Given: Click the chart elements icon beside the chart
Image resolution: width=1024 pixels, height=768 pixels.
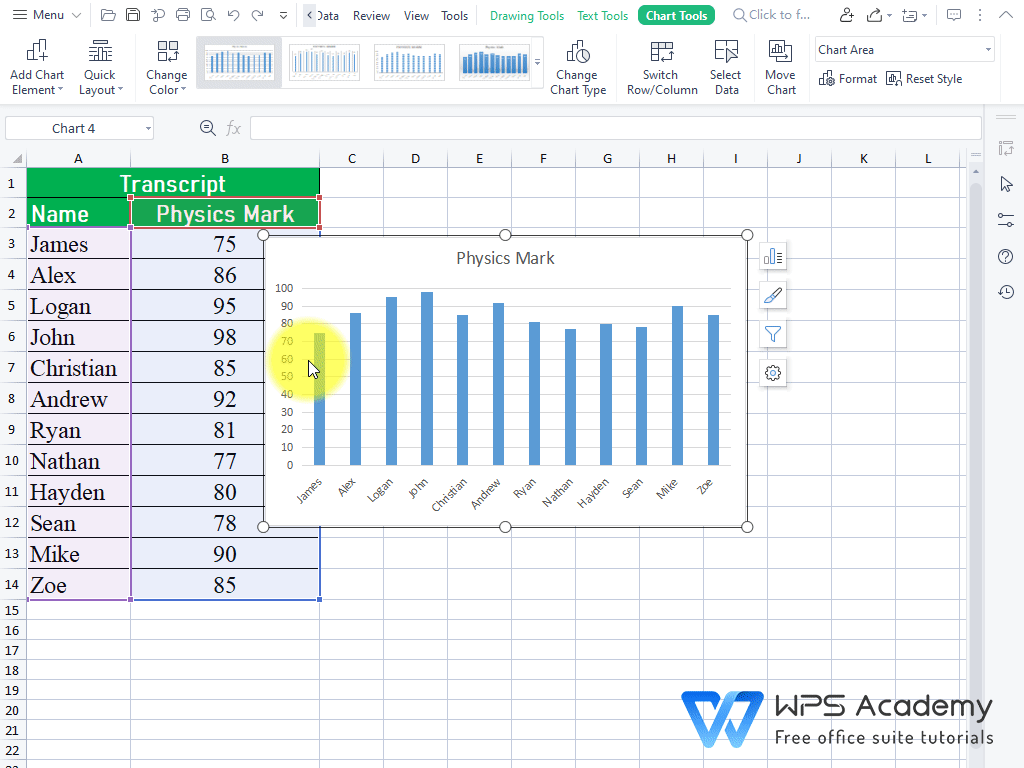Looking at the screenshot, I should pyautogui.click(x=773, y=256).
